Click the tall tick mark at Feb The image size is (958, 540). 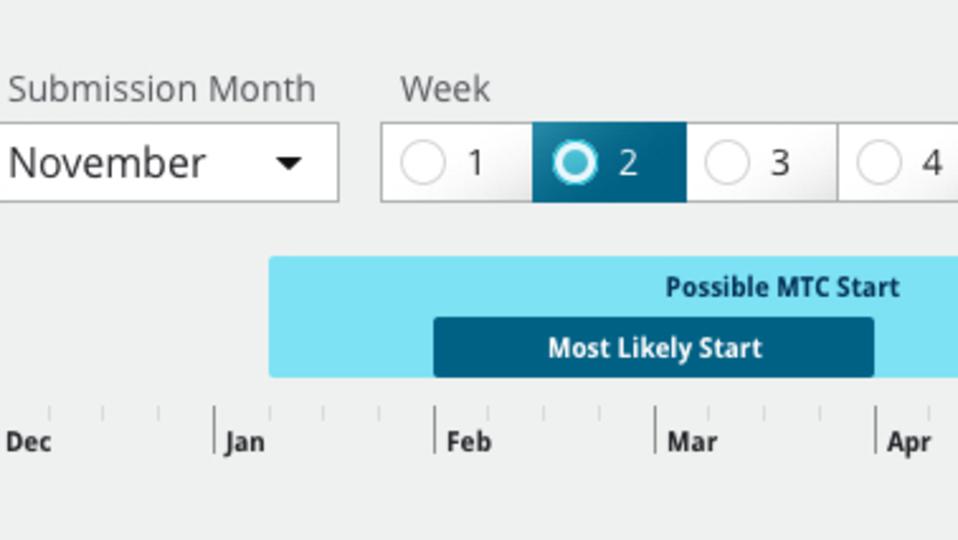click(x=434, y=428)
